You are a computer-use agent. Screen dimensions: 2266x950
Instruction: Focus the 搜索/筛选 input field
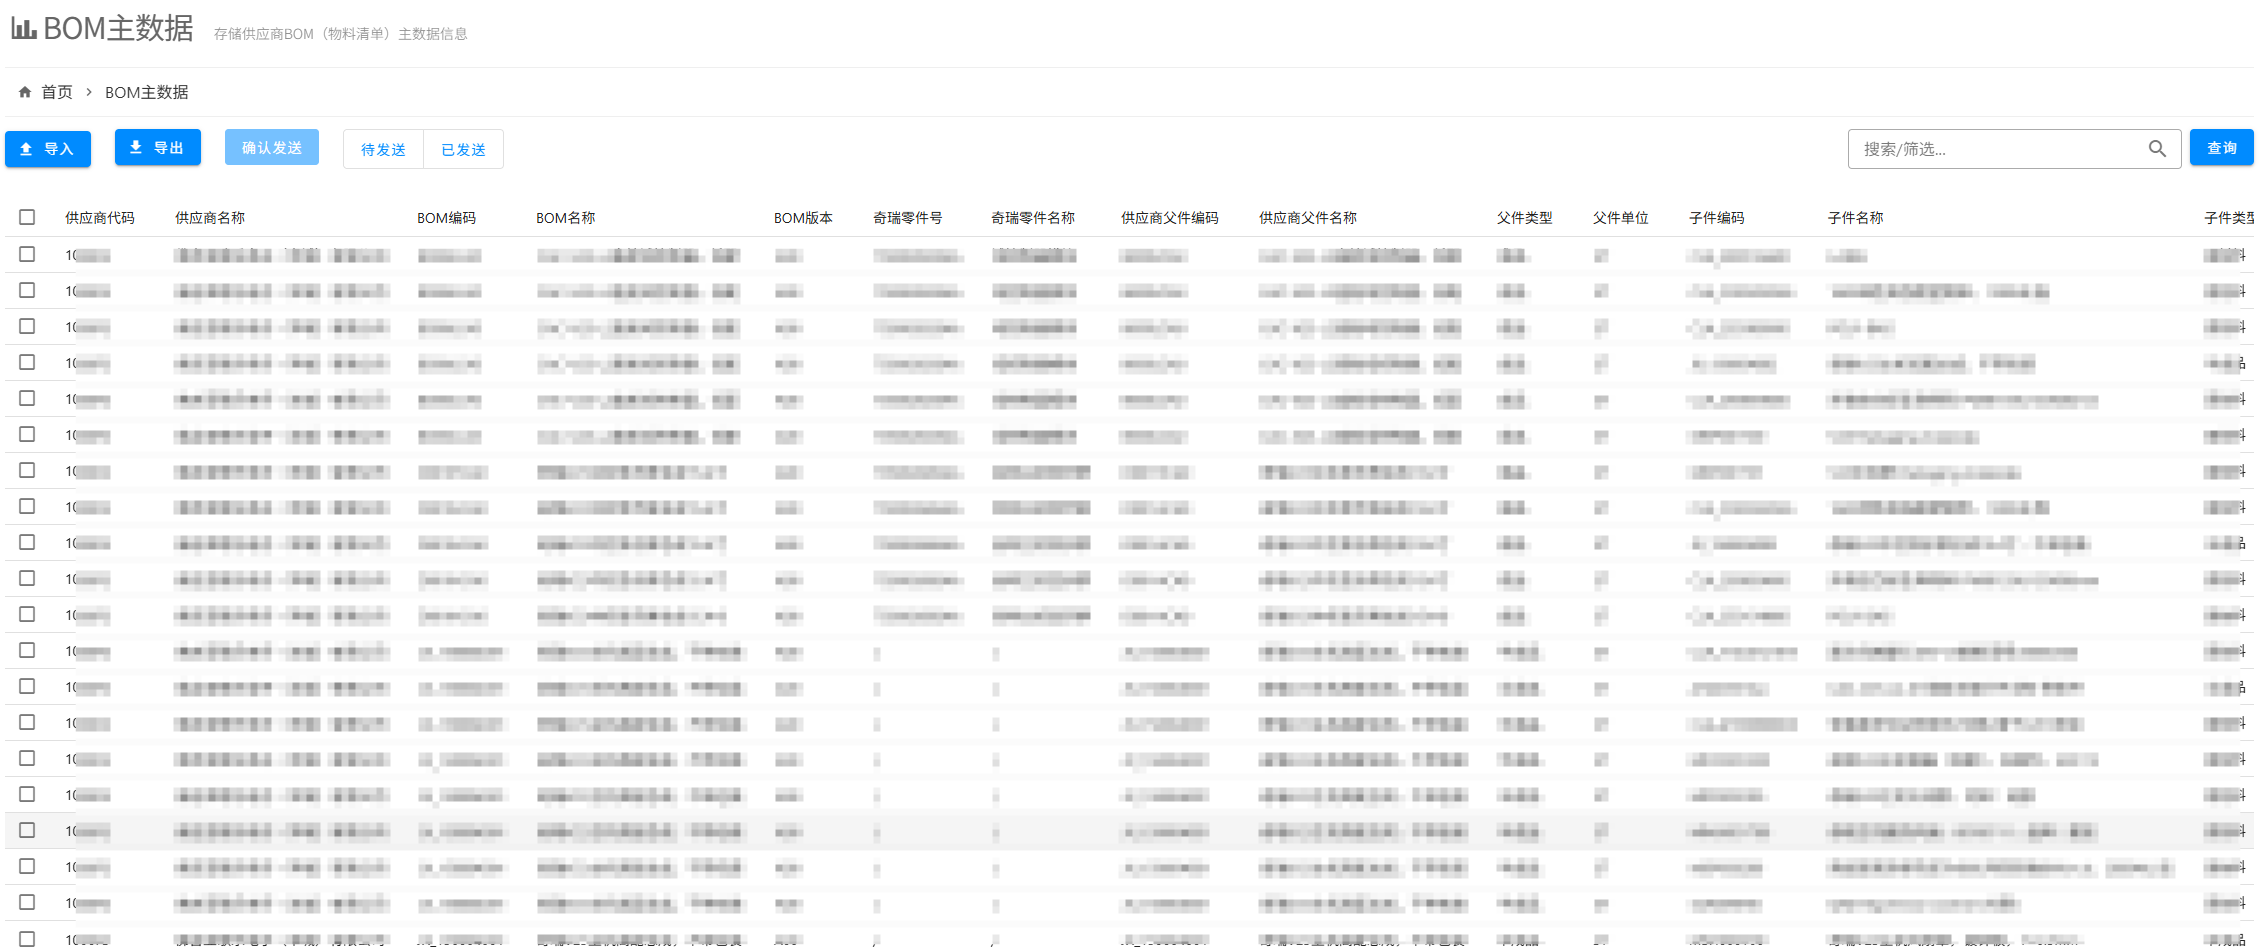pyautogui.click(x=1995, y=149)
